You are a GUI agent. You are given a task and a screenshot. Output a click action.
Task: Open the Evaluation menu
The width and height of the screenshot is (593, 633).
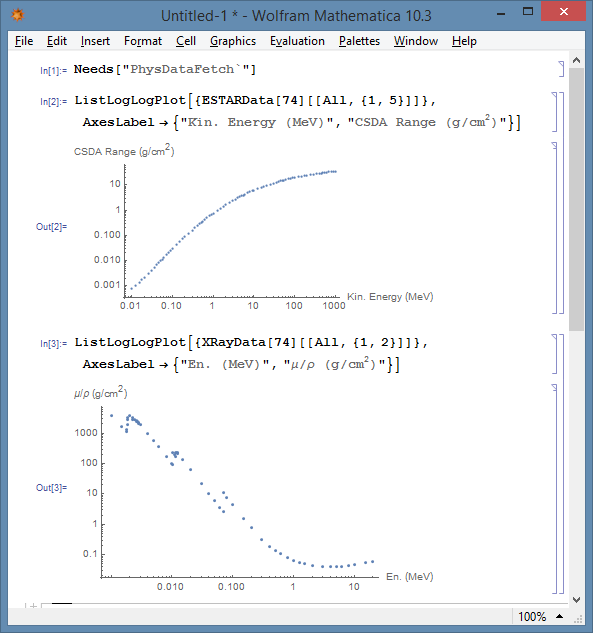point(297,41)
